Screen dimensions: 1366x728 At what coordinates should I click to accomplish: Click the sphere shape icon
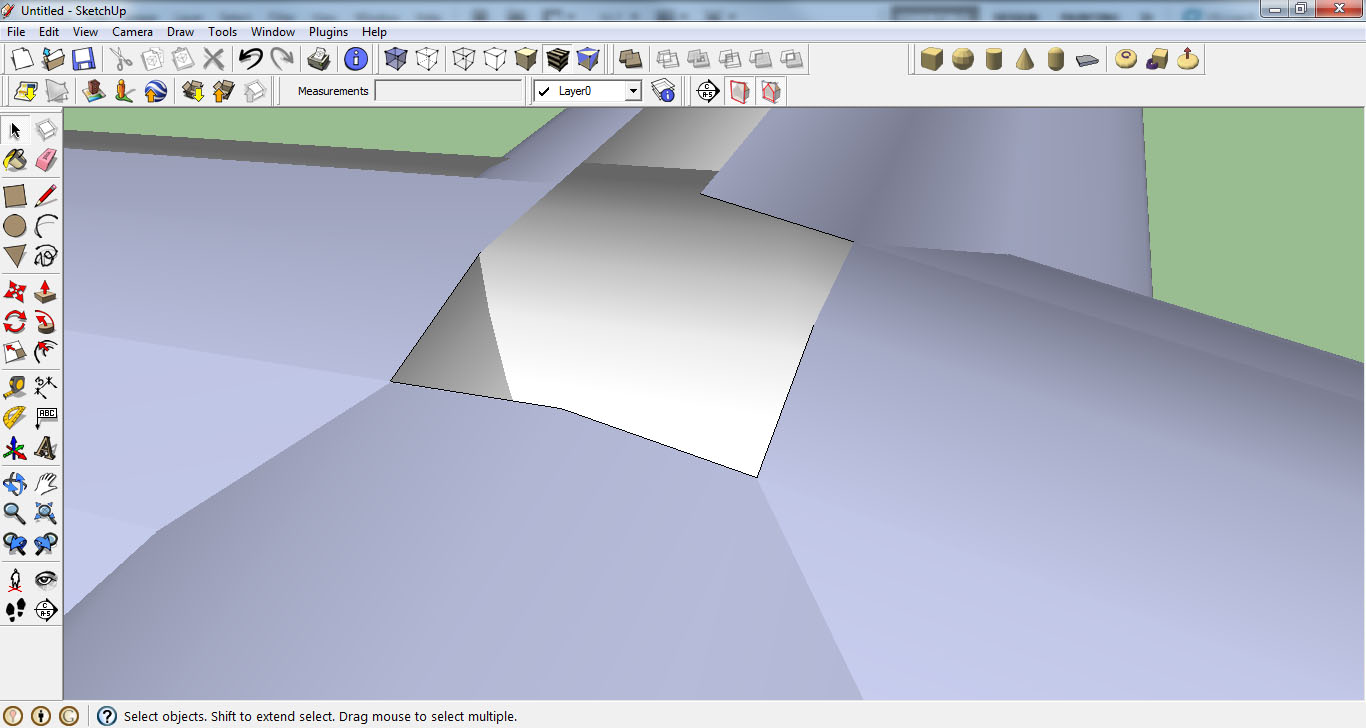(x=963, y=59)
